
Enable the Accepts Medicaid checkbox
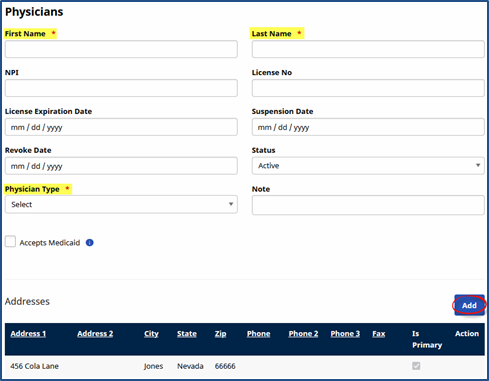pos(10,242)
